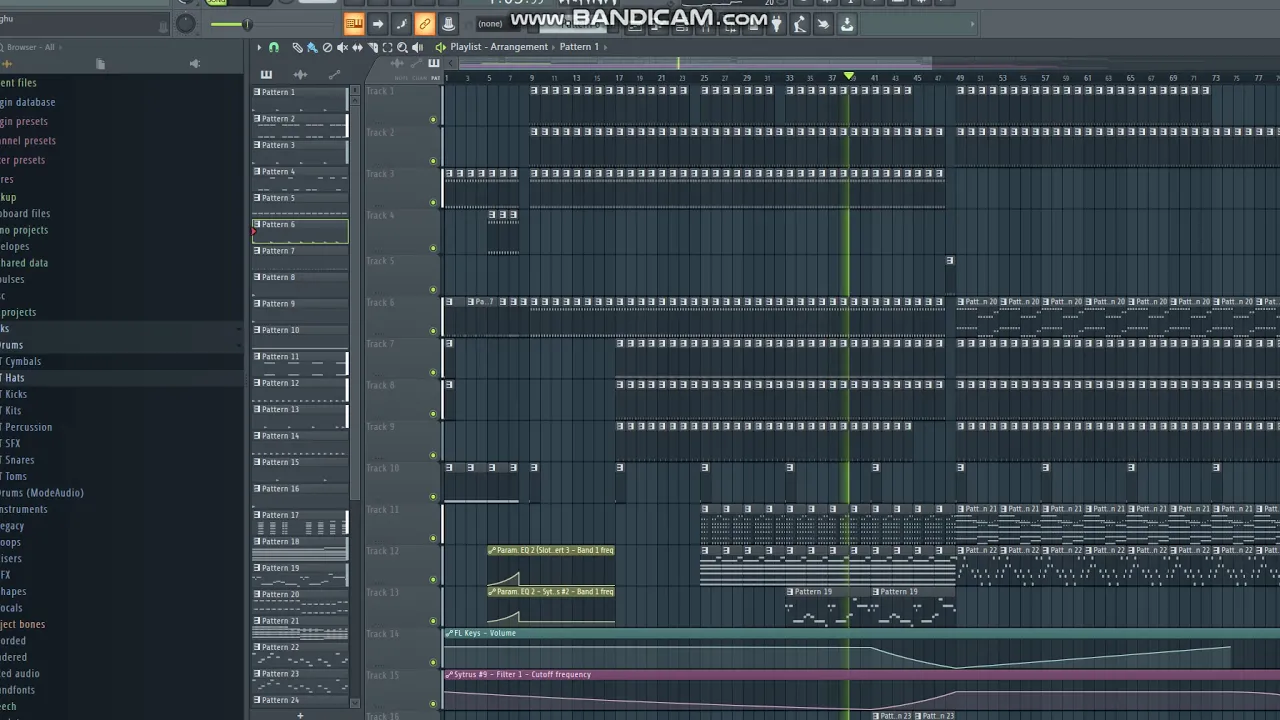Click the download-tray icon in the top toolbar

[x=847, y=25]
